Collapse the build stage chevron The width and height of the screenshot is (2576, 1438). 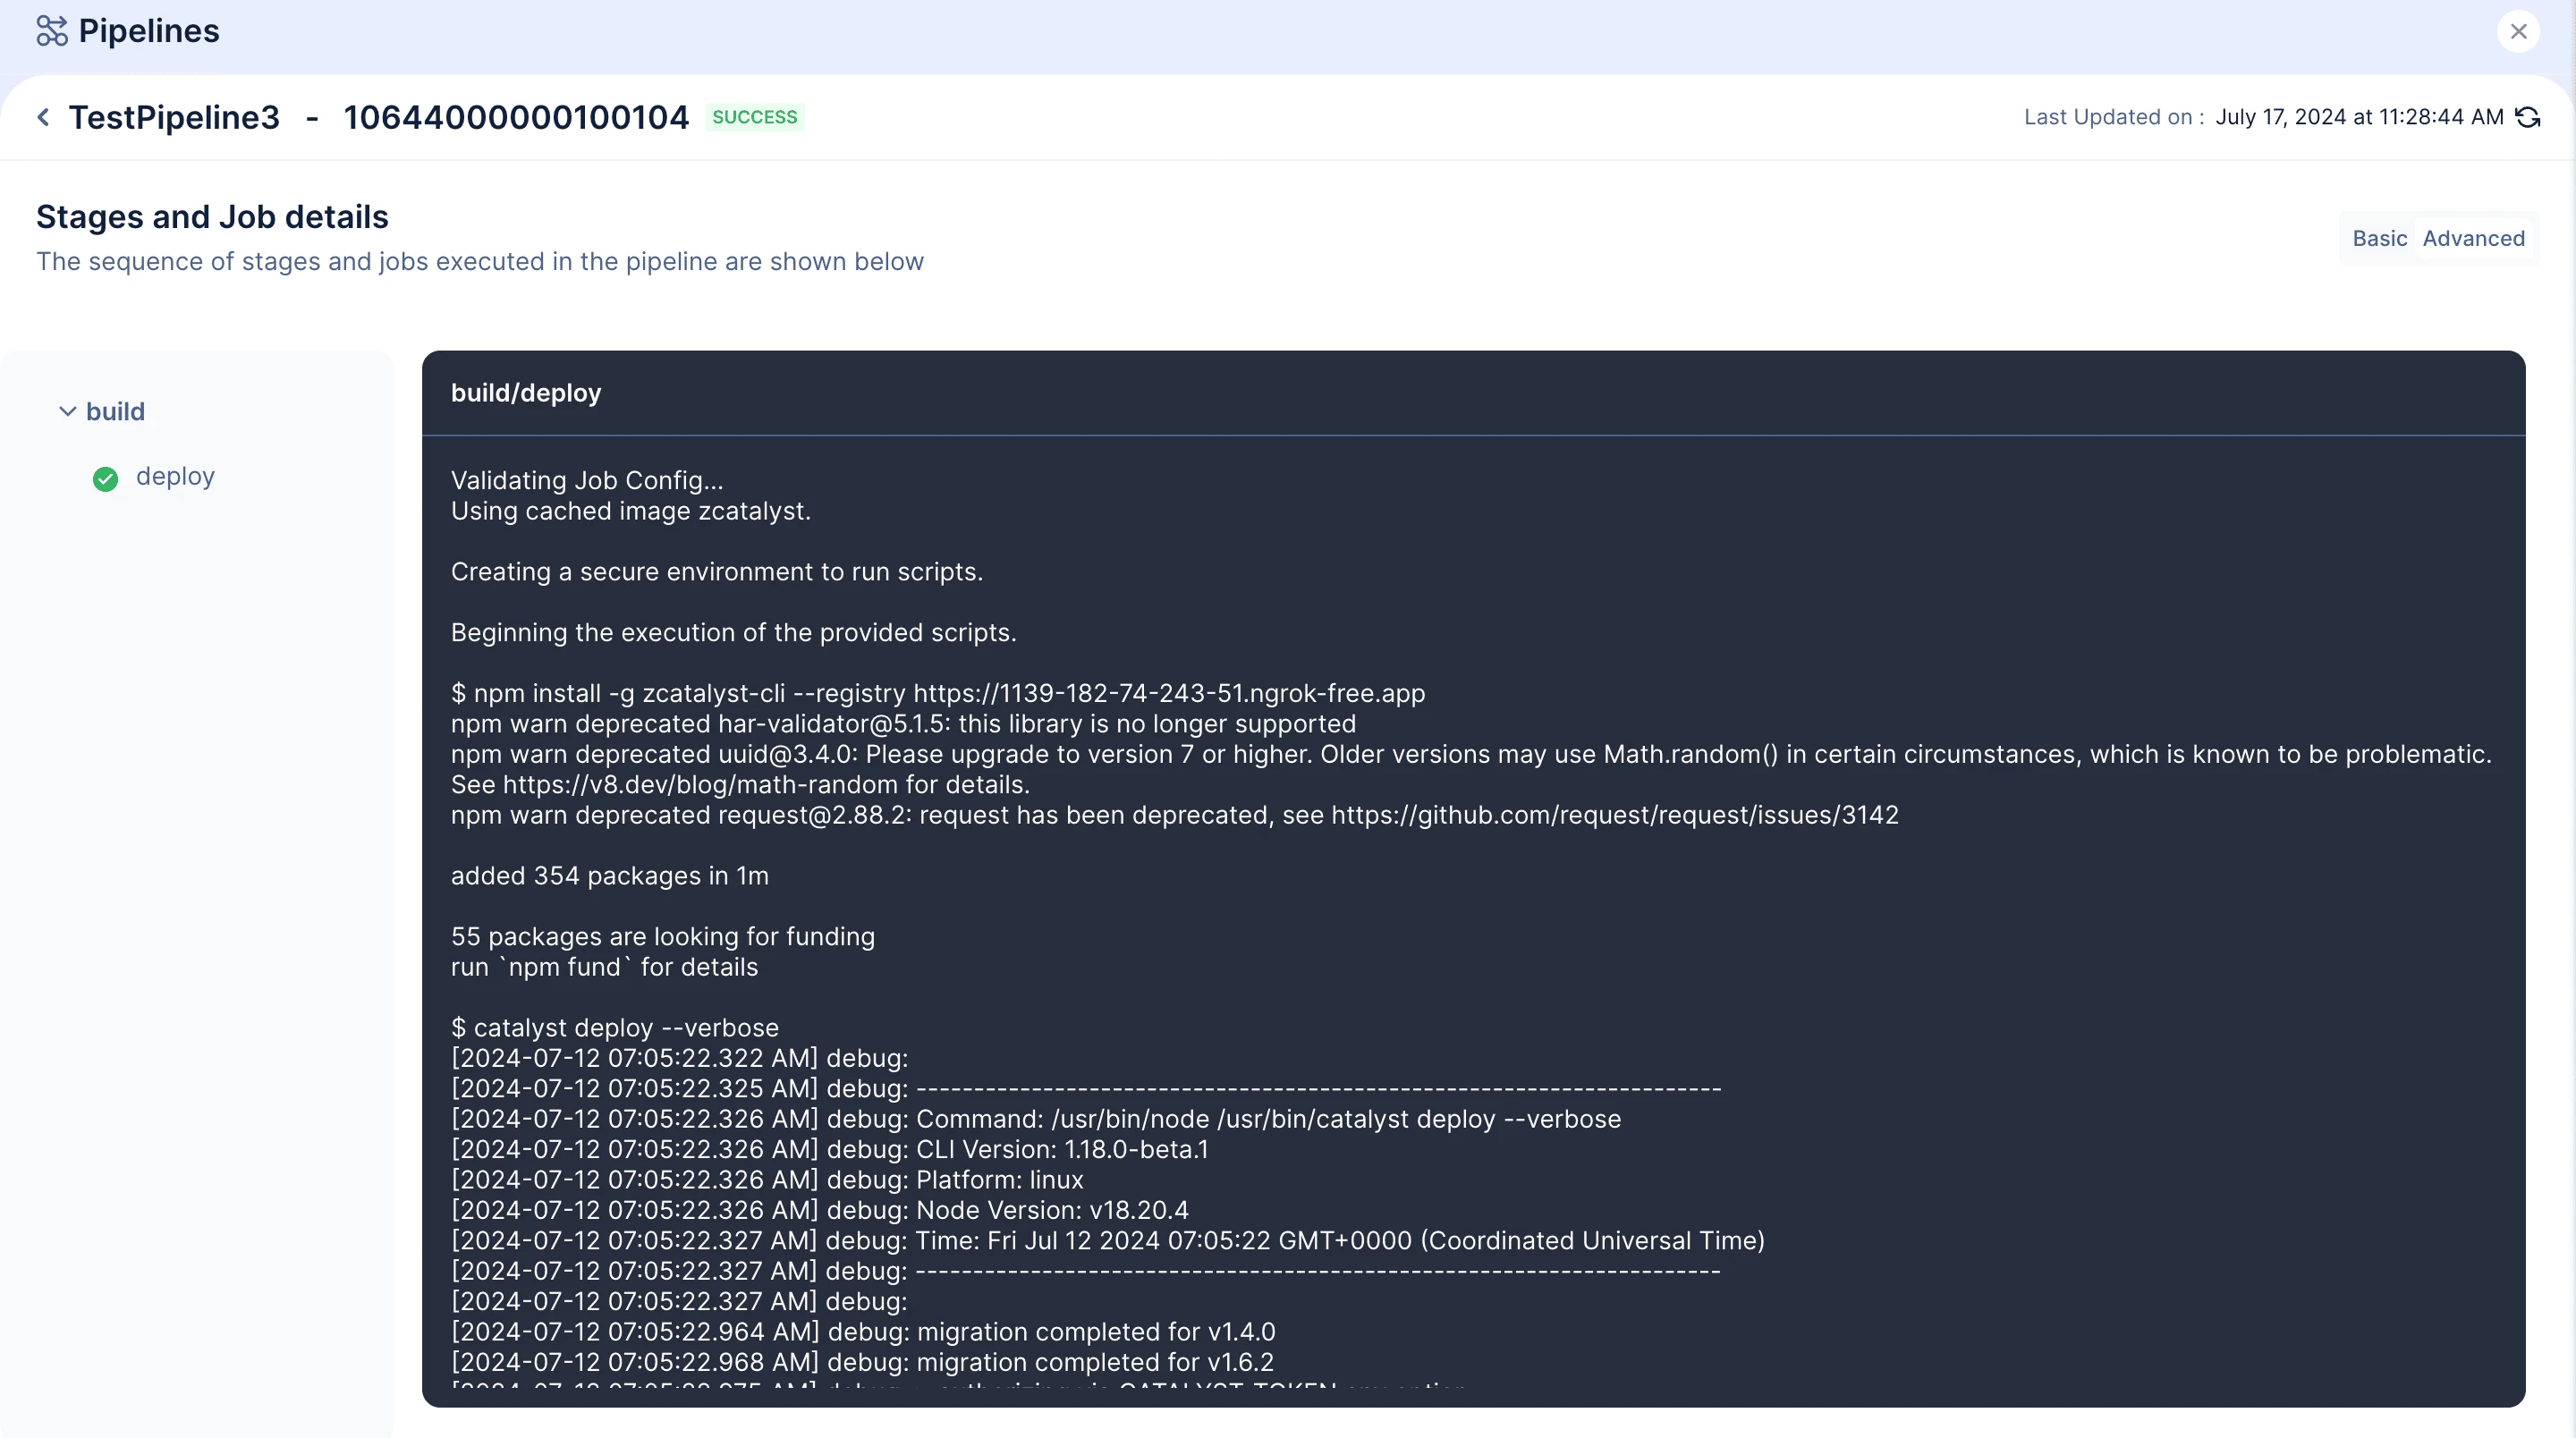(67, 411)
